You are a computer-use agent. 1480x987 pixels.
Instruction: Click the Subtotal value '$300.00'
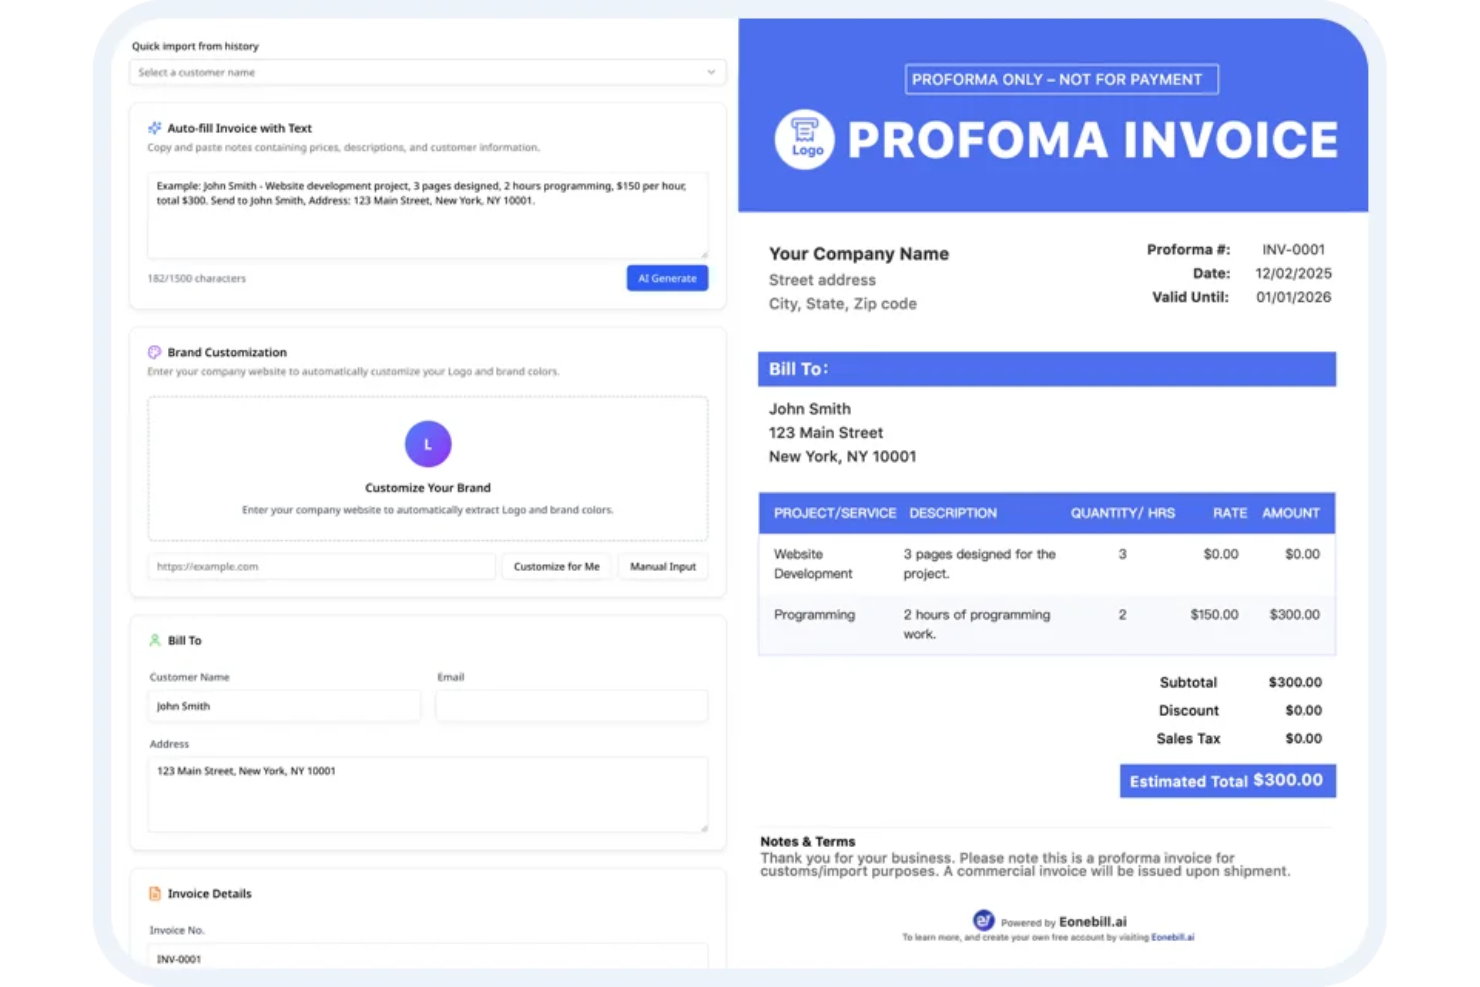[x=1295, y=682]
